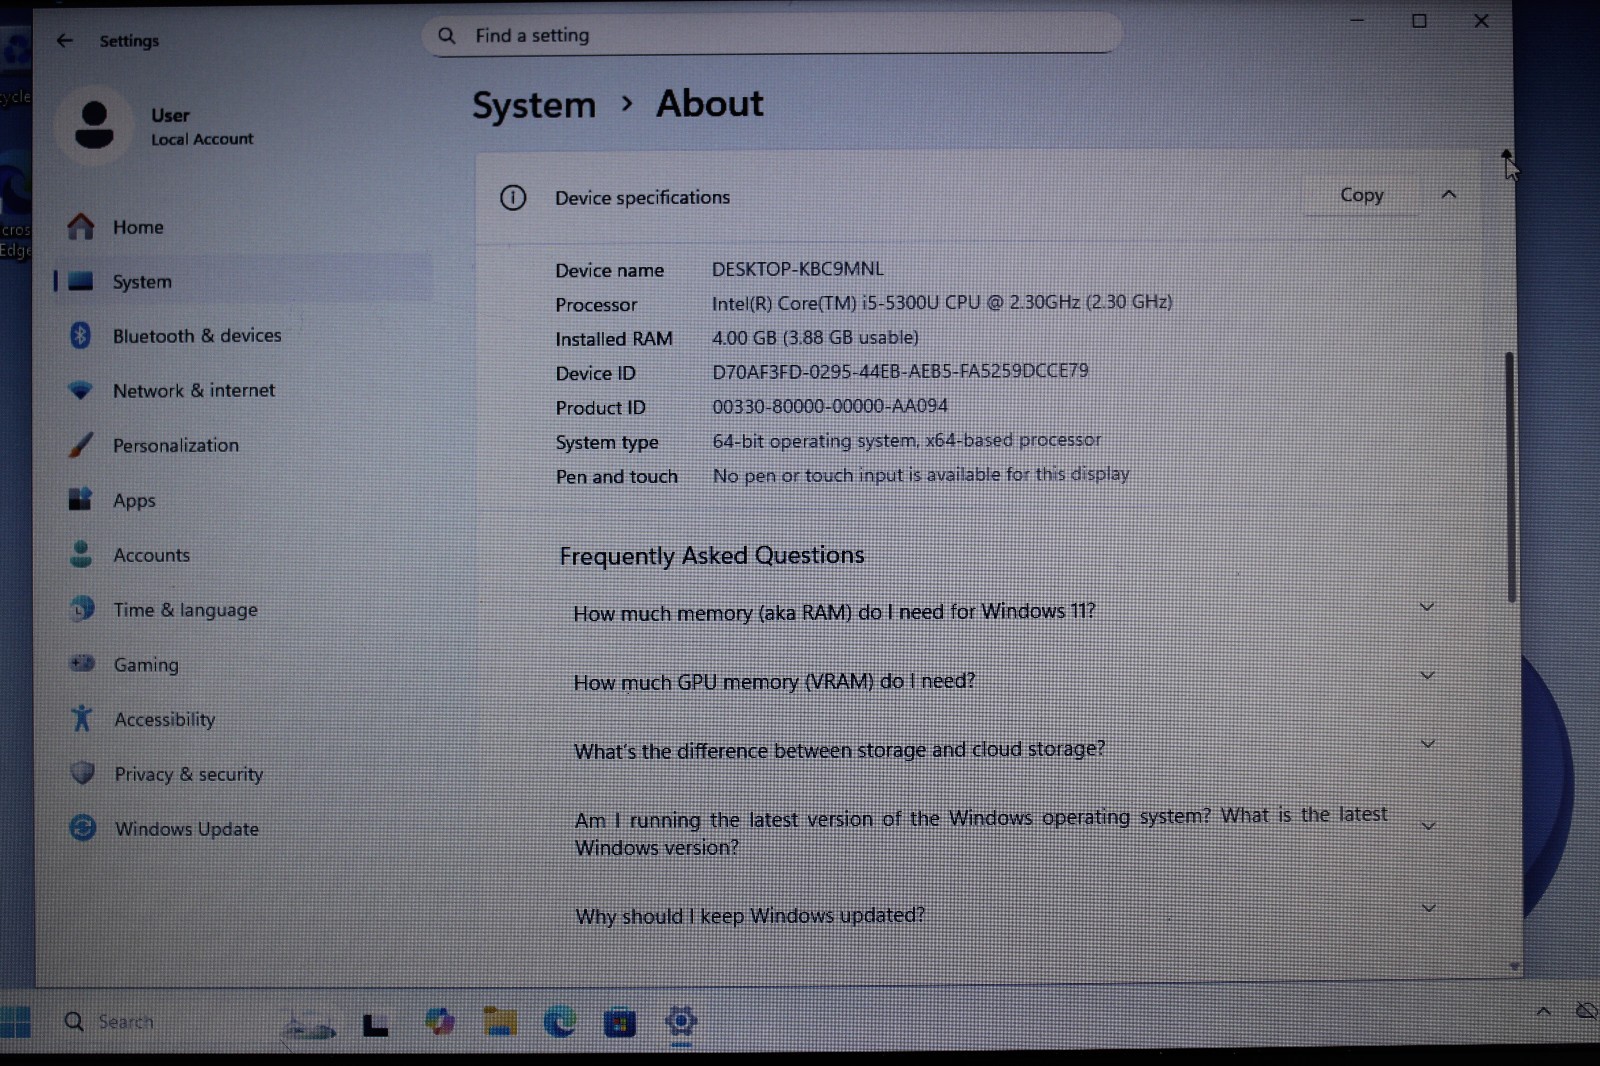Open Apps settings label

pos(134,500)
